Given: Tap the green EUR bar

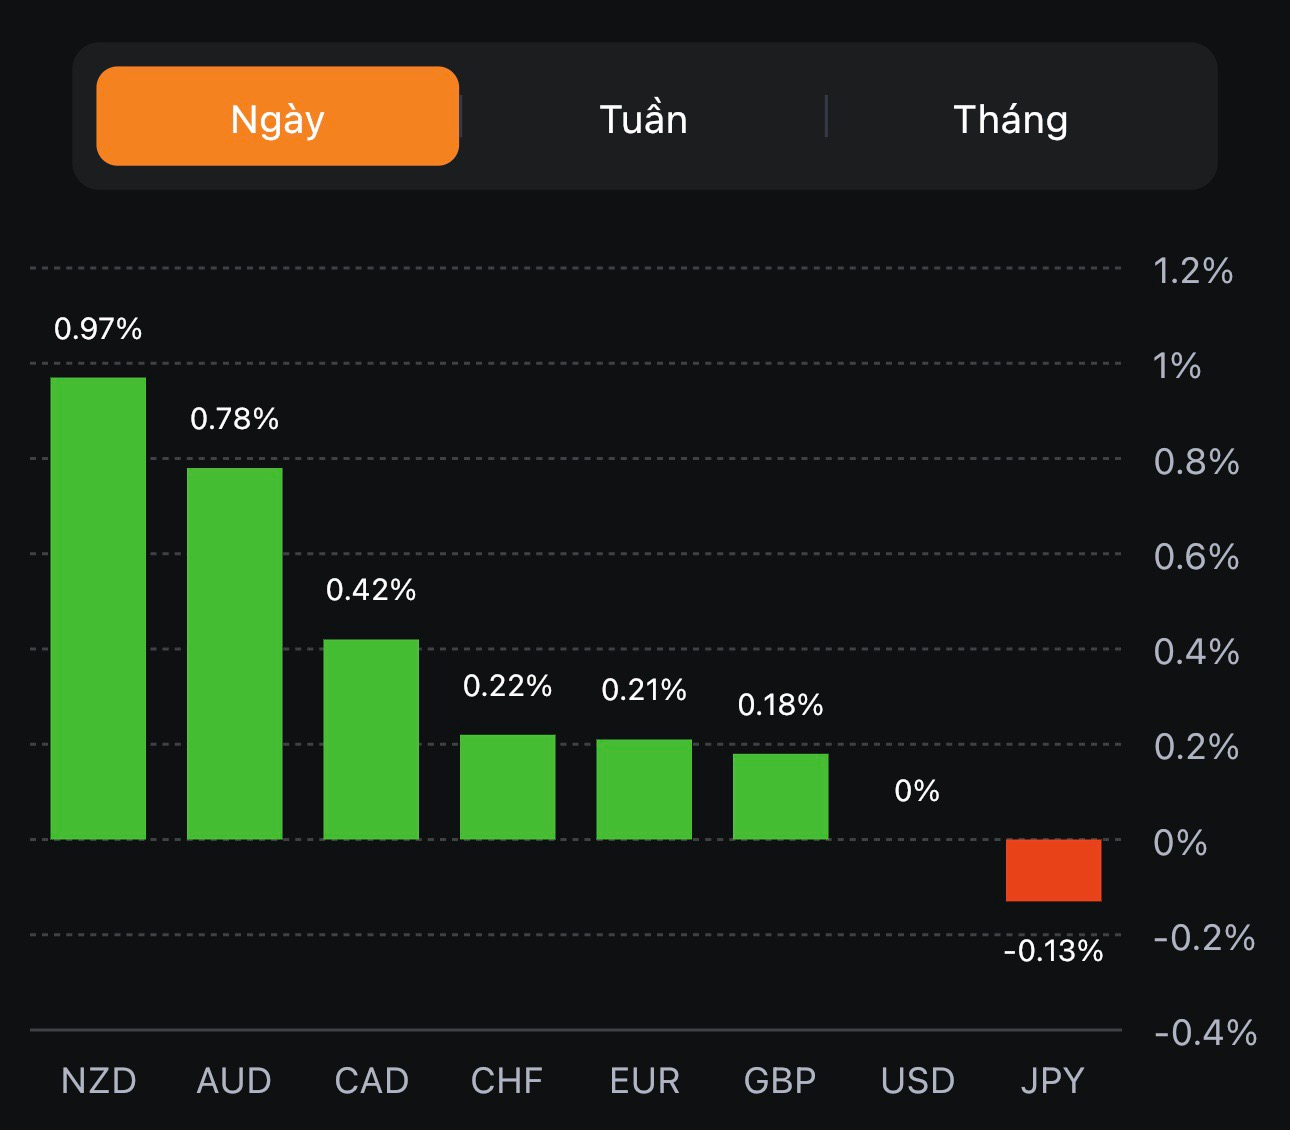Looking at the screenshot, I should 644,789.
